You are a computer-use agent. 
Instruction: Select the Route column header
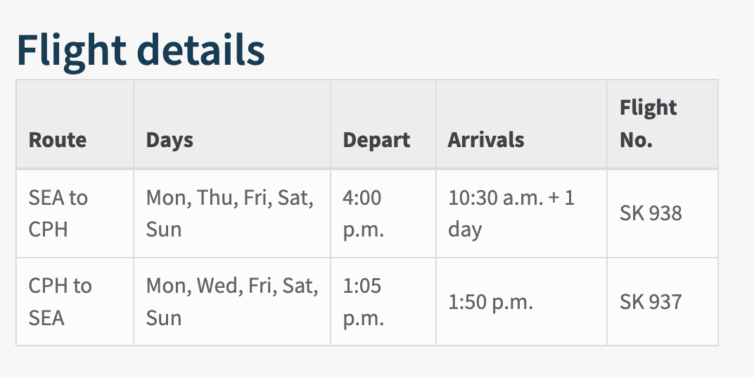[75, 124]
